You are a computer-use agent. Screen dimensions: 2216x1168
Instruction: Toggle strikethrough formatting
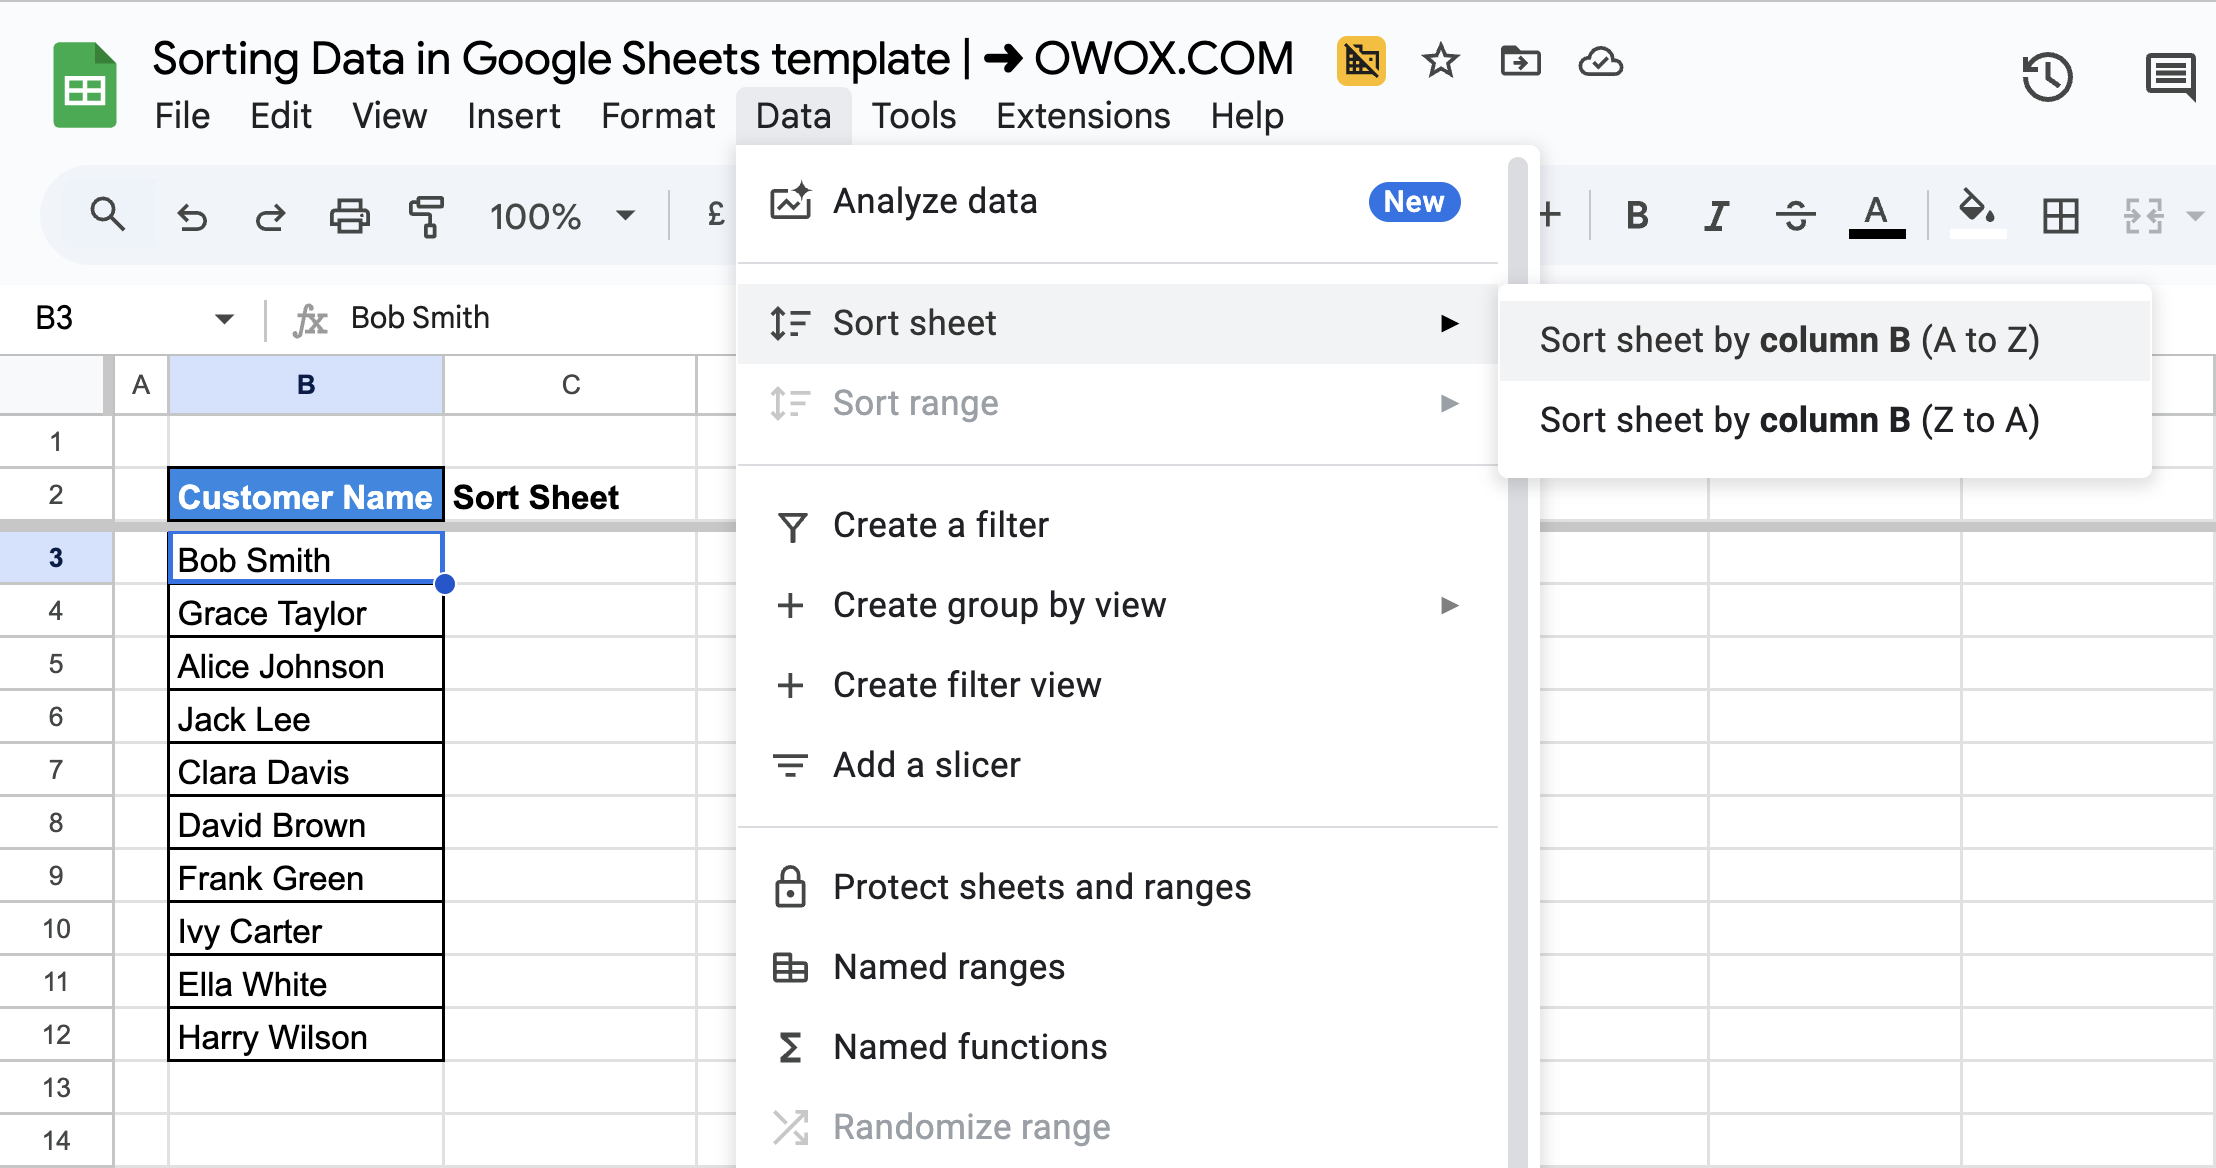click(1796, 215)
